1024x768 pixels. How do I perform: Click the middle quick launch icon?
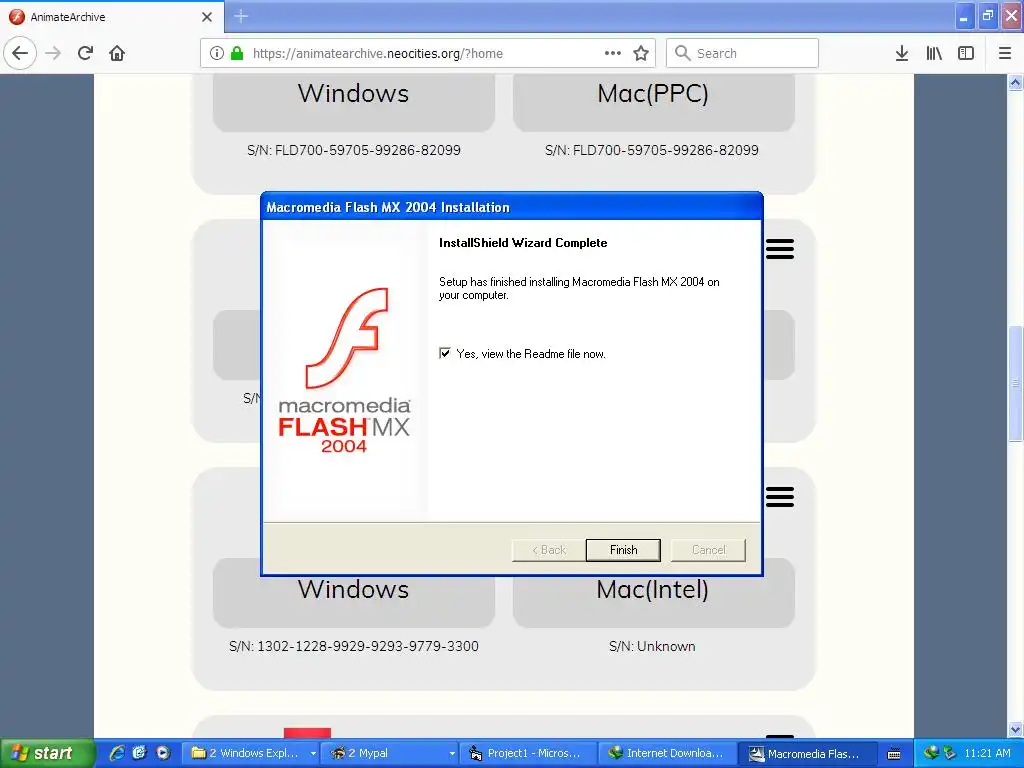coord(139,753)
